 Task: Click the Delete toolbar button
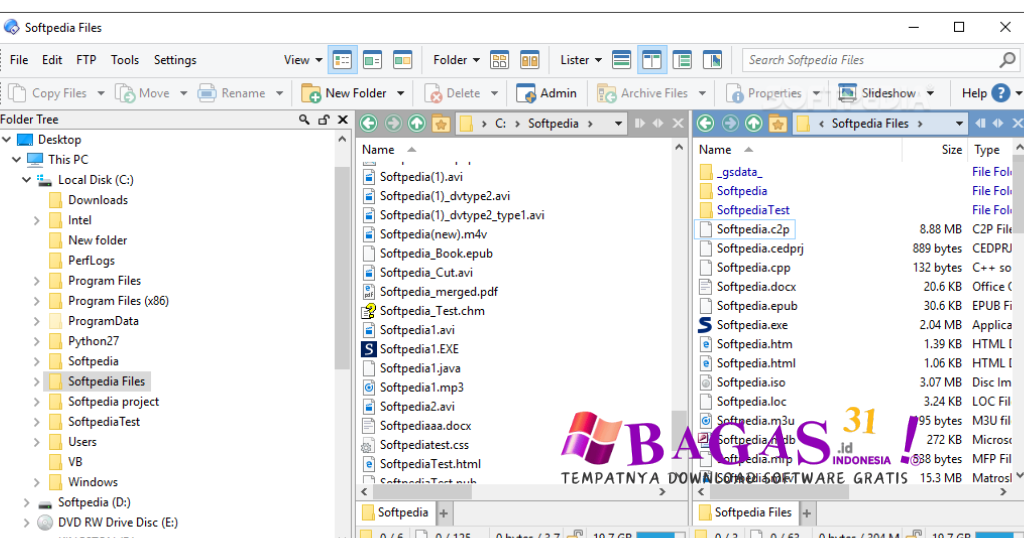pos(453,93)
